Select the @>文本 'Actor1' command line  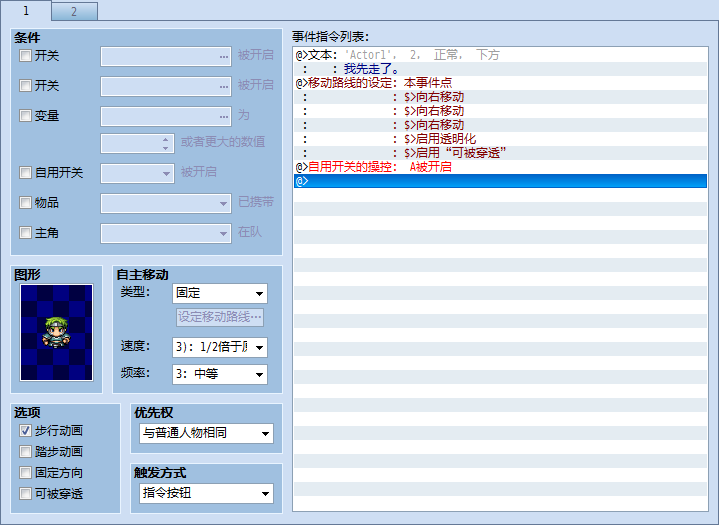[x=500, y=55]
